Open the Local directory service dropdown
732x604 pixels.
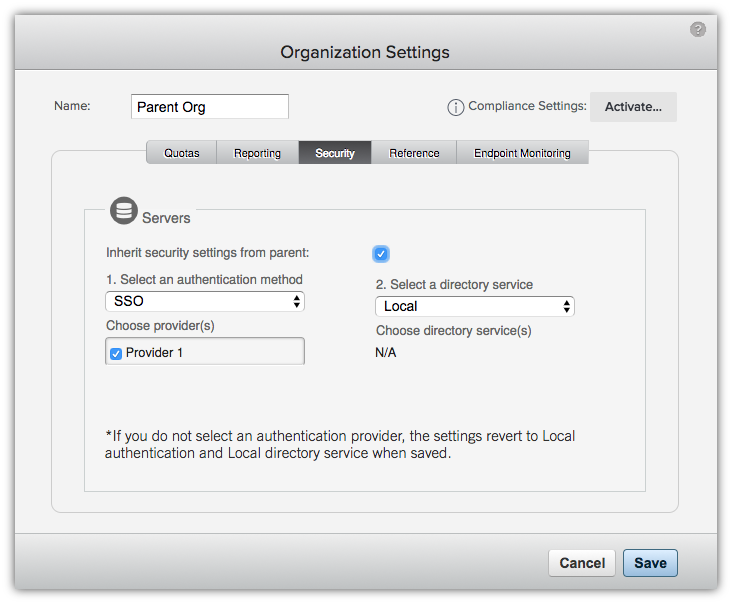click(x=475, y=307)
